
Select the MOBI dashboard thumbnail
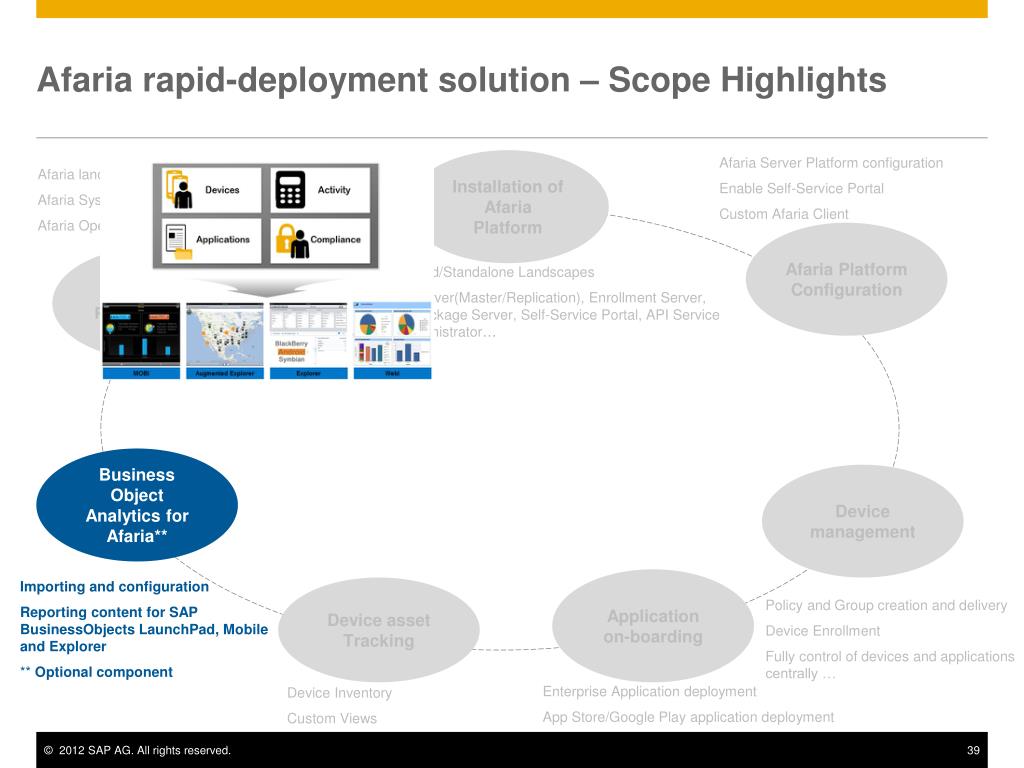pyautogui.click(x=141, y=340)
